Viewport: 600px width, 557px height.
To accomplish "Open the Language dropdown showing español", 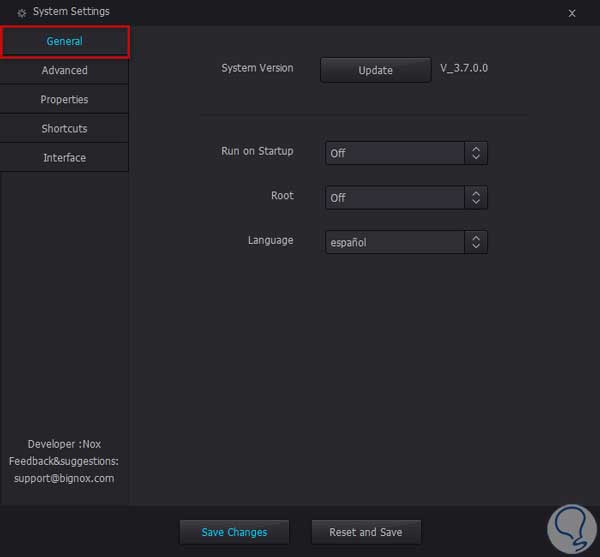I will (x=406, y=242).
